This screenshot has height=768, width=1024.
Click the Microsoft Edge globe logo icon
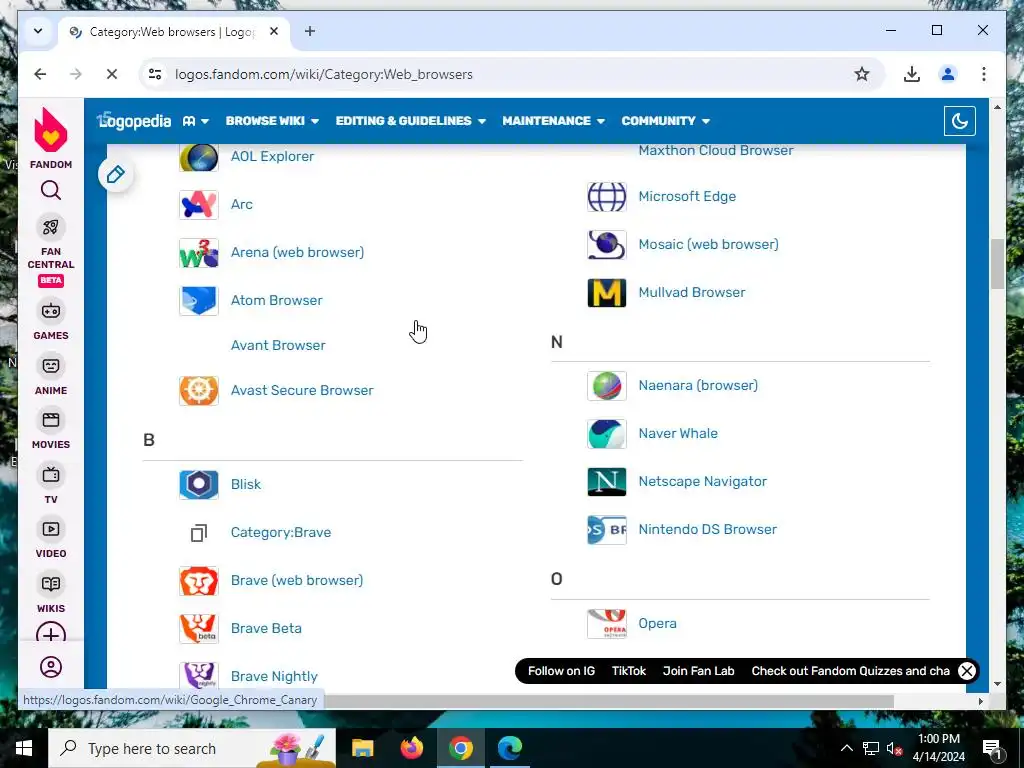pos(607,197)
